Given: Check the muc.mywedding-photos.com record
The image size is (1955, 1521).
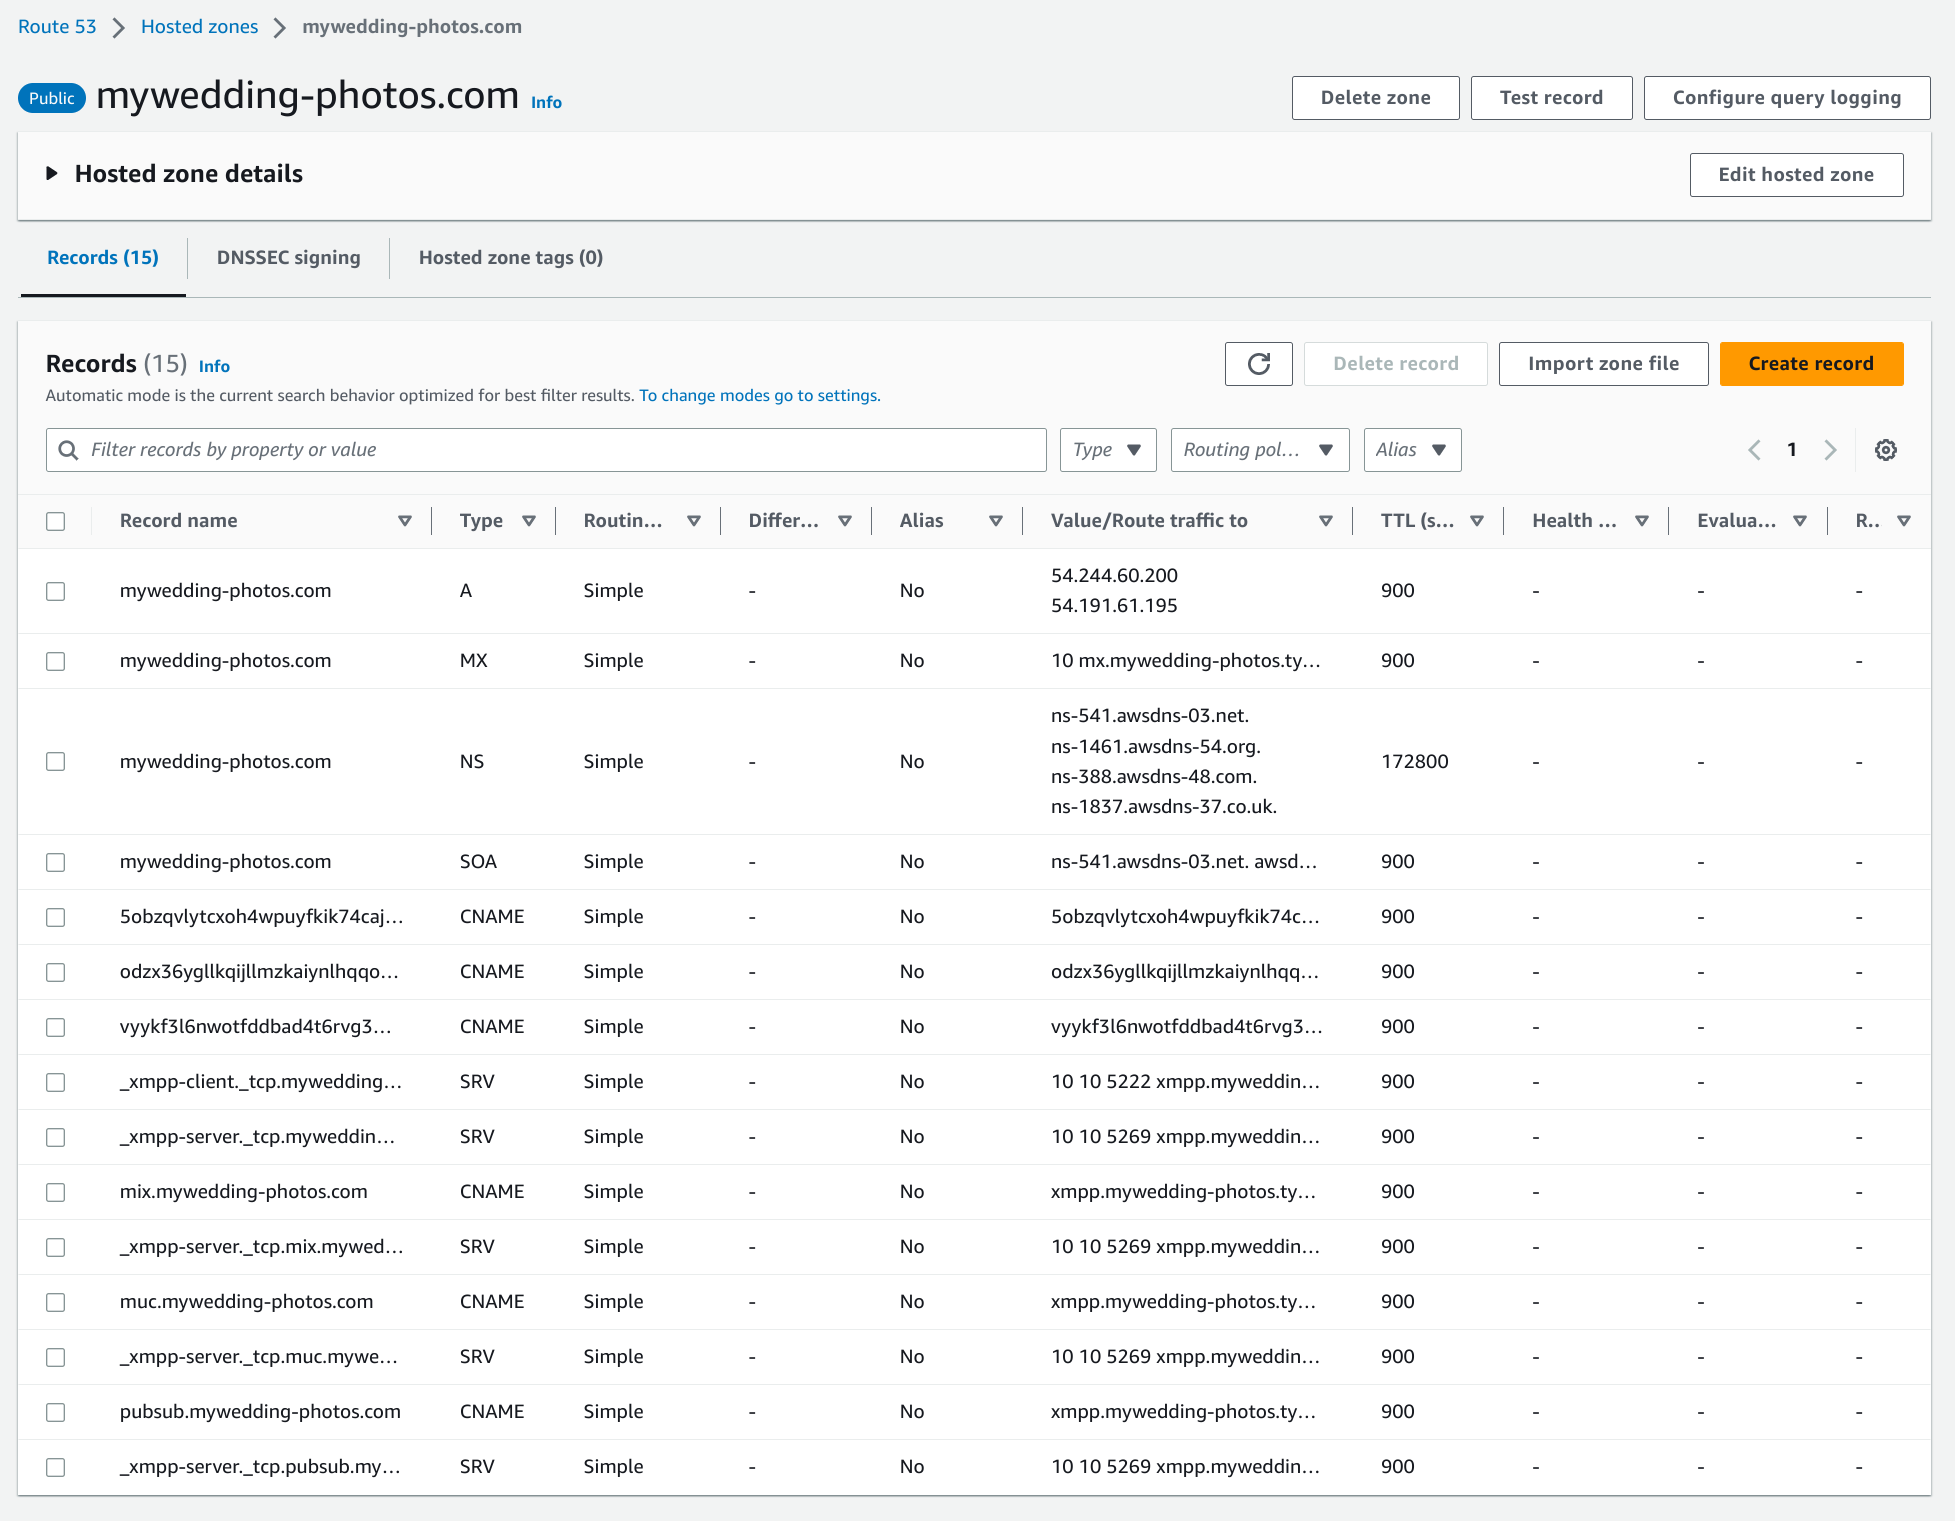Looking at the screenshot, I should pyautogui.click(x=56, y=1302).
